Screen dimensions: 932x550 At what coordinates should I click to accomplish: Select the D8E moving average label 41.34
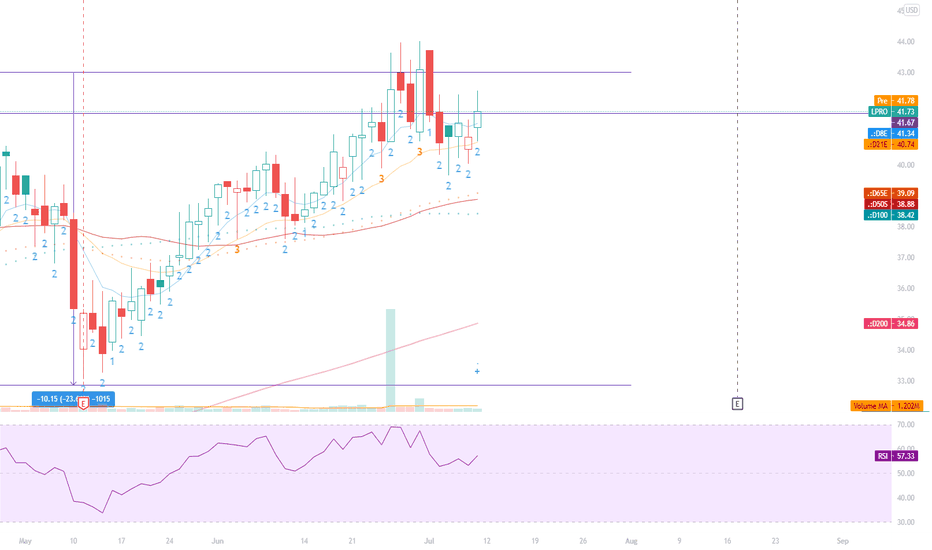(x=893, y=133)
